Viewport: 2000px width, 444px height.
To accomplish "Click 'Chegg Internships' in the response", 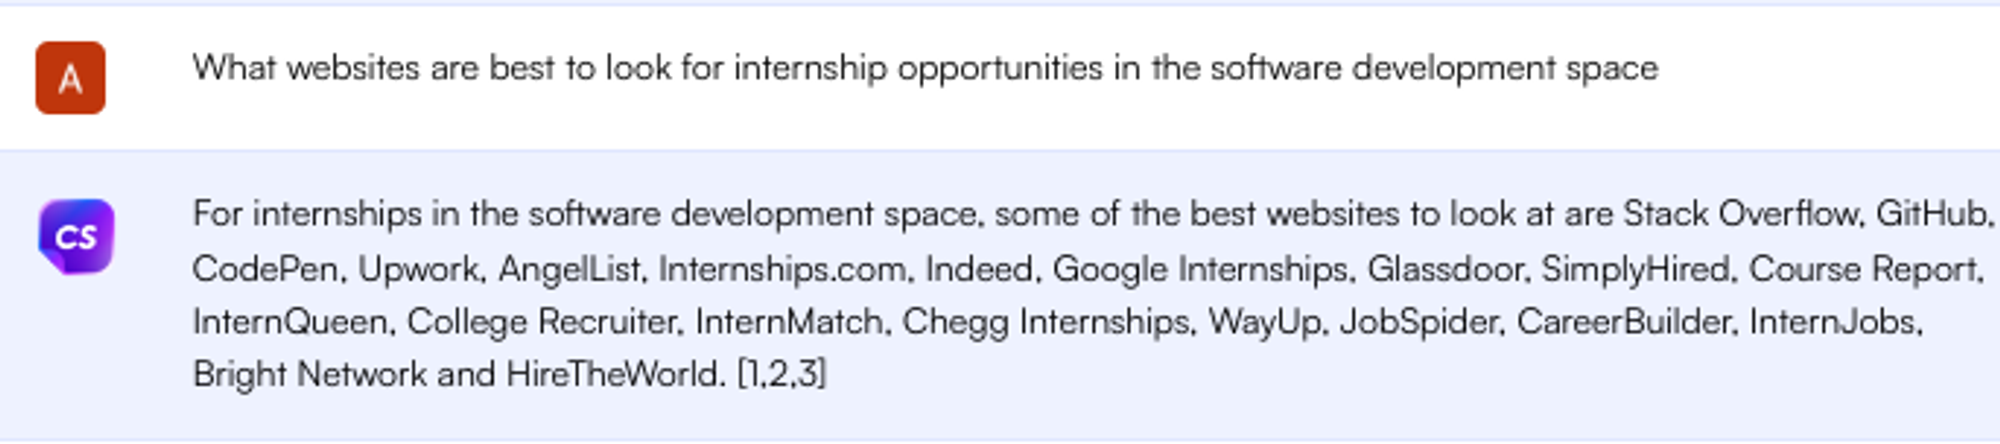I will tap(1046, 322).
